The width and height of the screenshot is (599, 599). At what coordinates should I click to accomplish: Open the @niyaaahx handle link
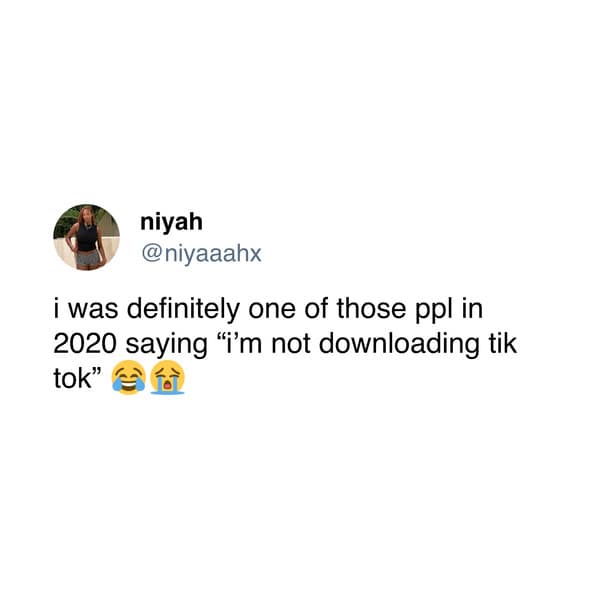click(201, 254)
